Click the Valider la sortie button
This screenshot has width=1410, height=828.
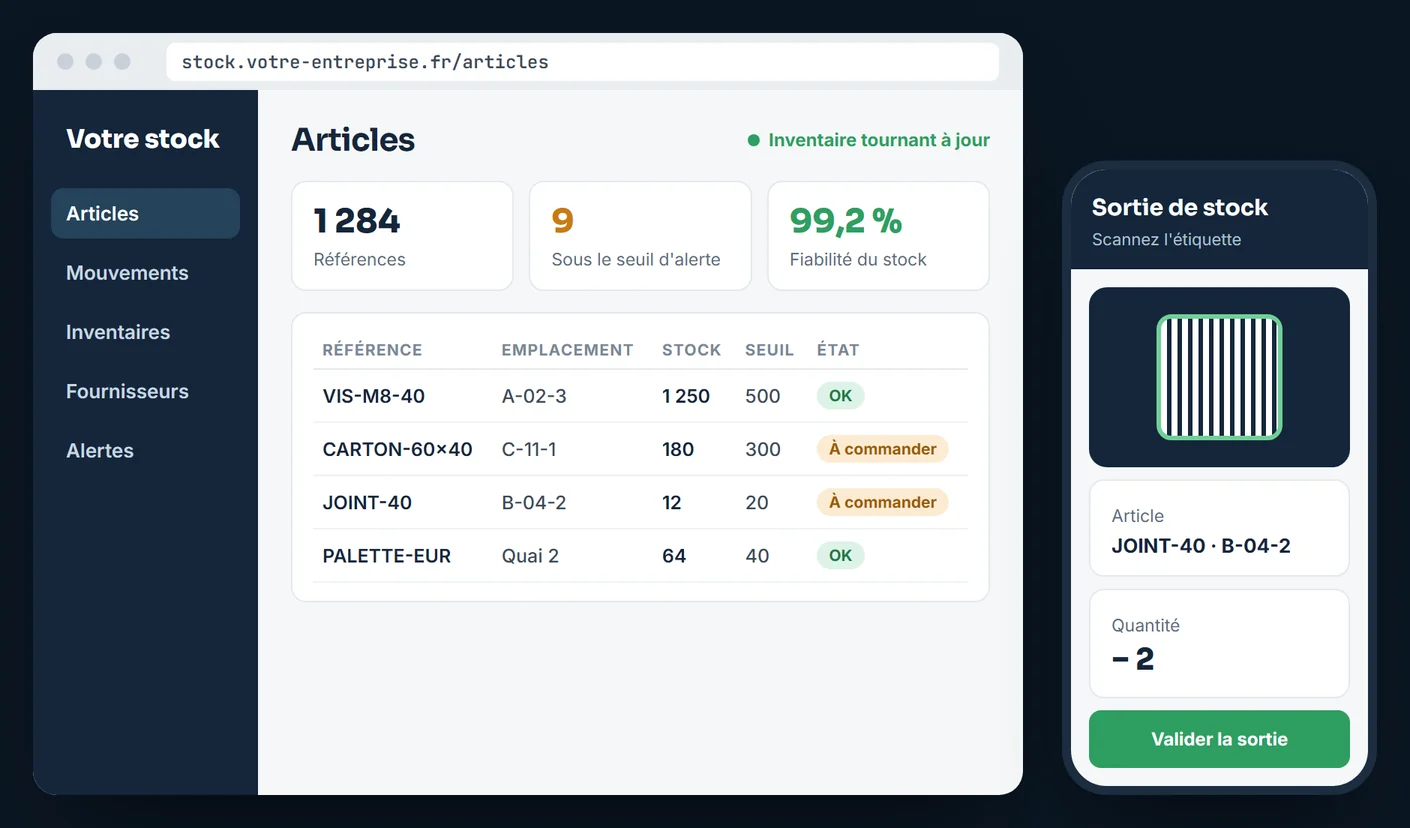[x=1219, y=739]
